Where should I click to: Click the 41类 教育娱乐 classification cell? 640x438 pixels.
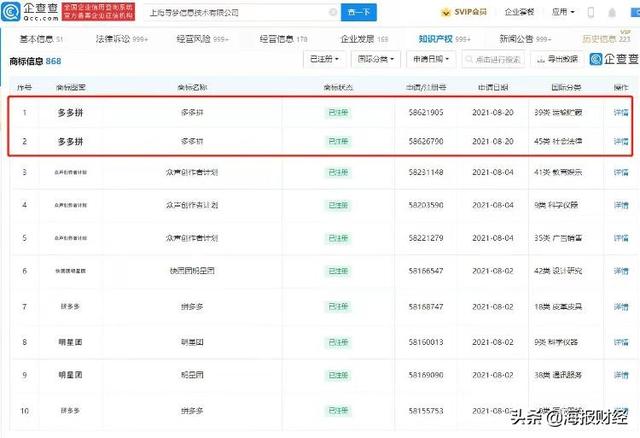[558, 172]
